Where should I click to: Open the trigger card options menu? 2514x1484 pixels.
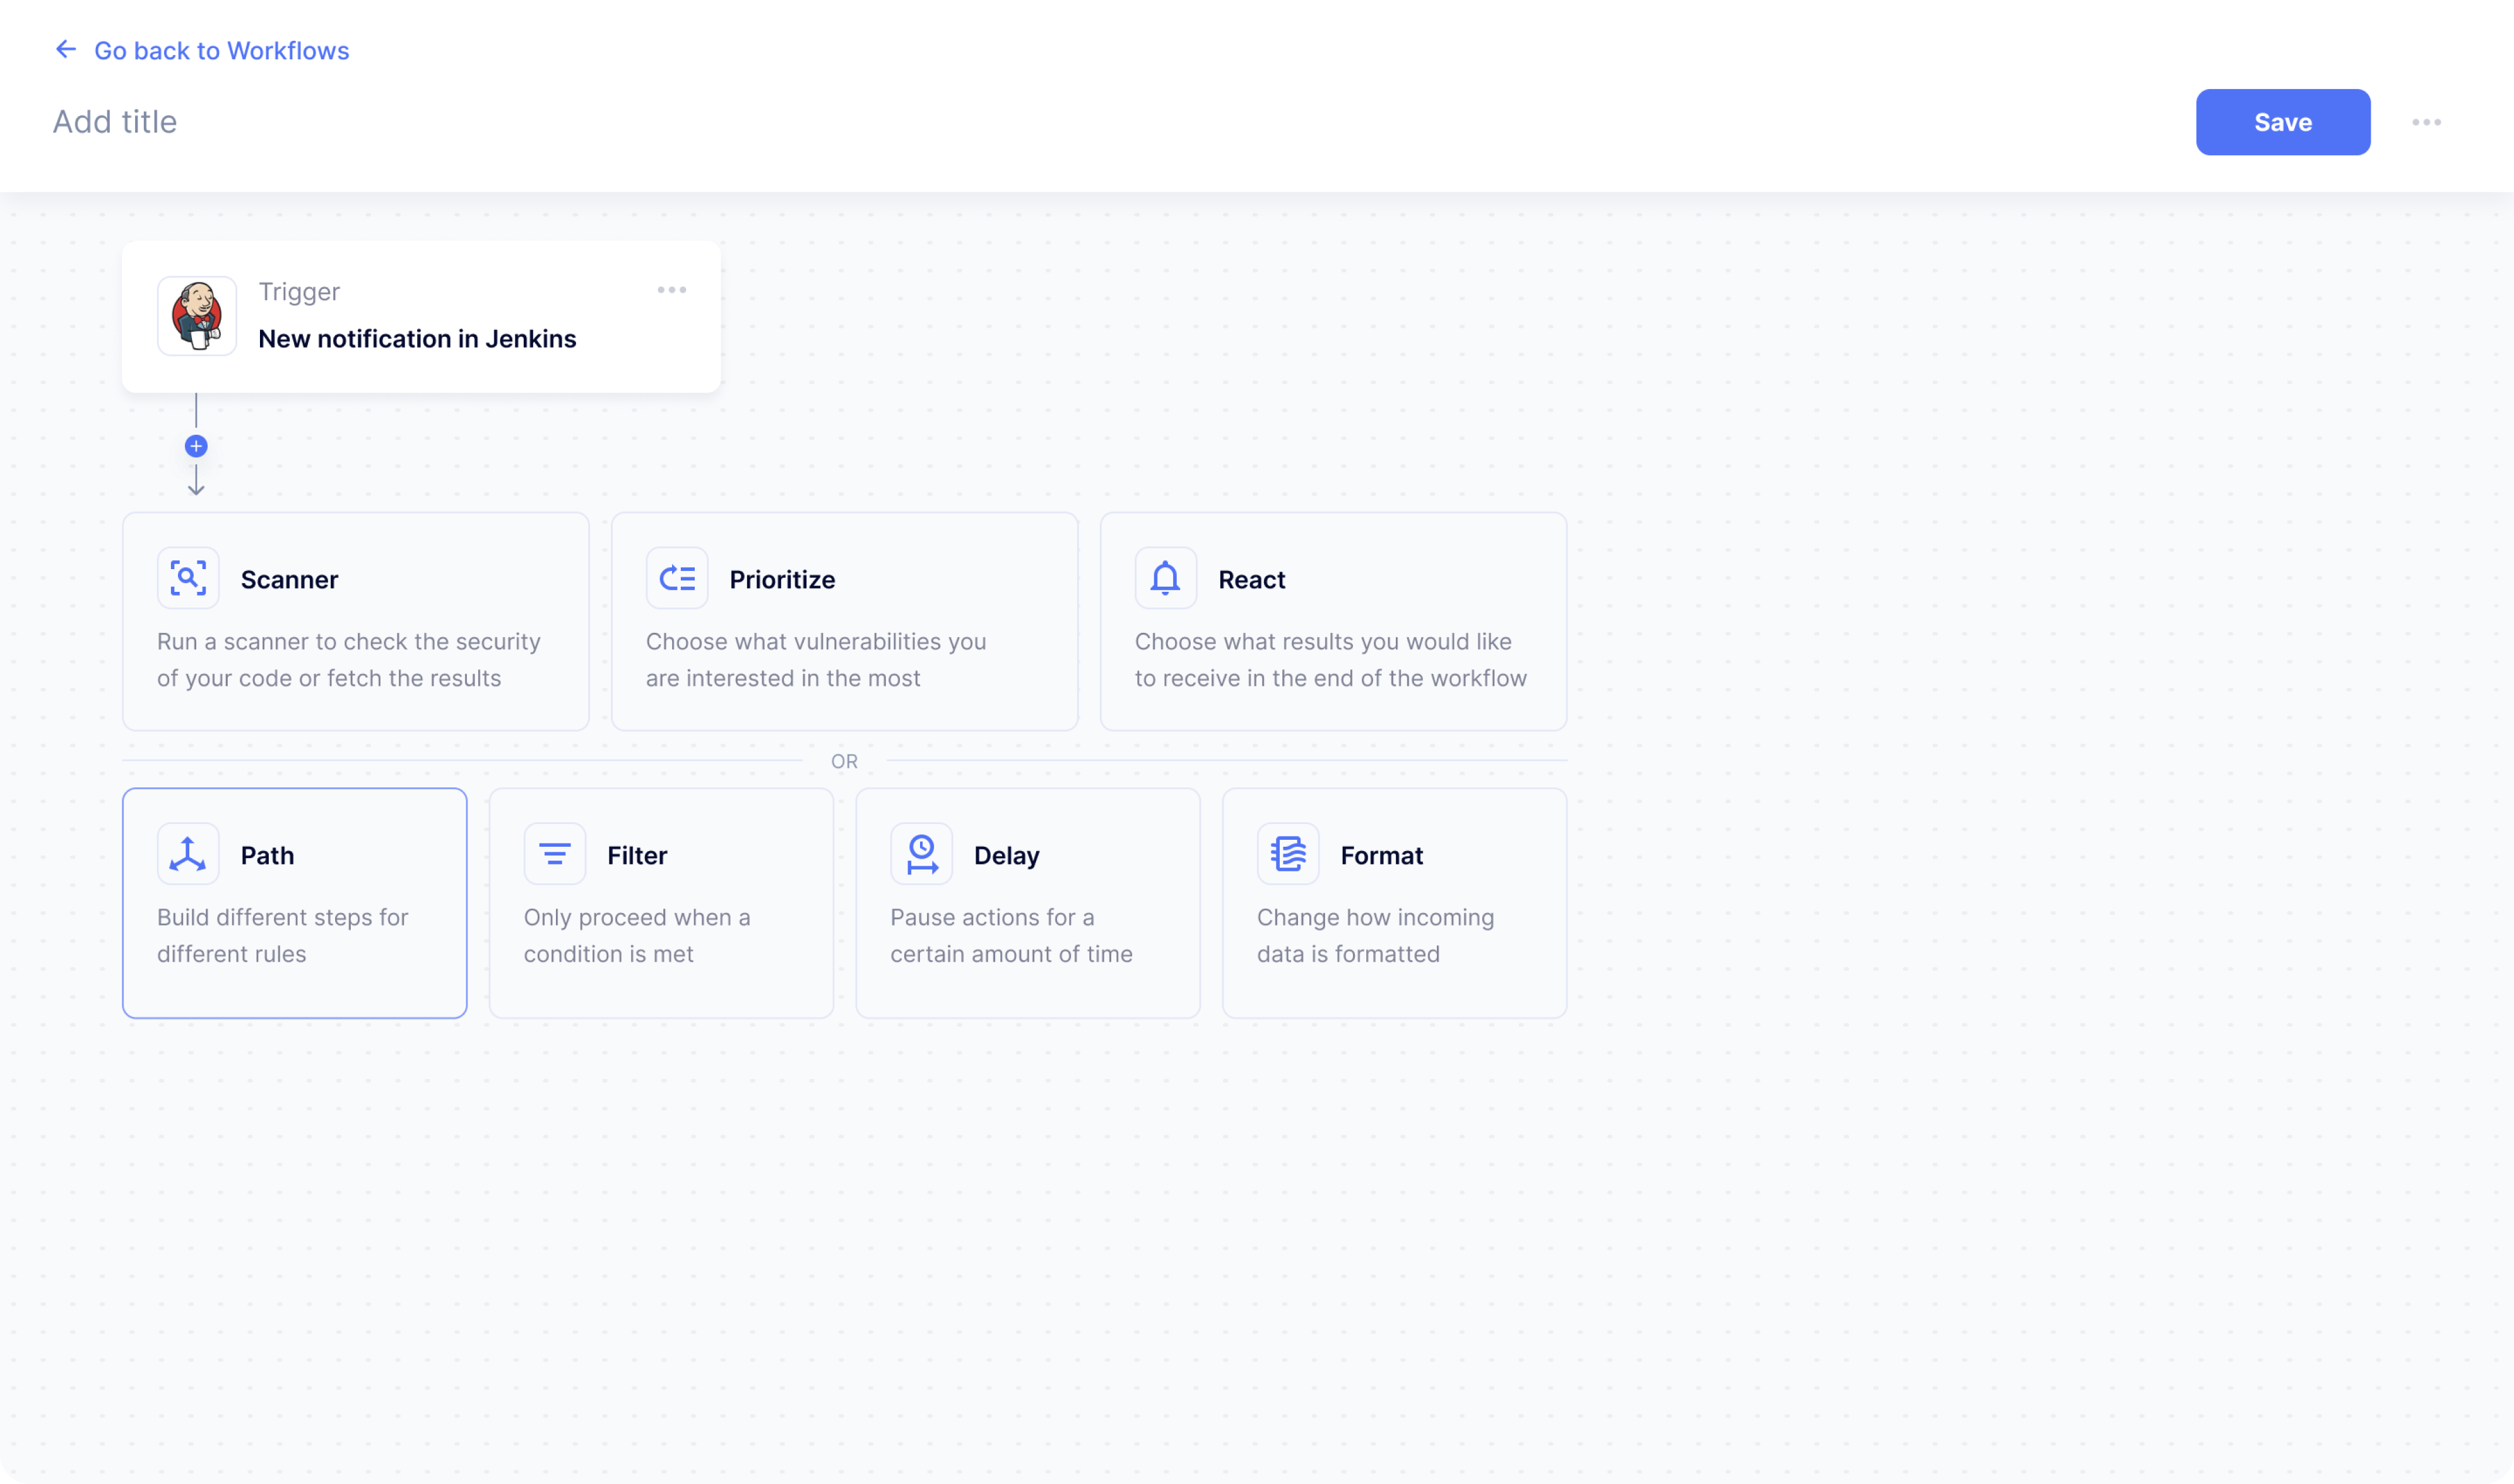pos(672,290)
